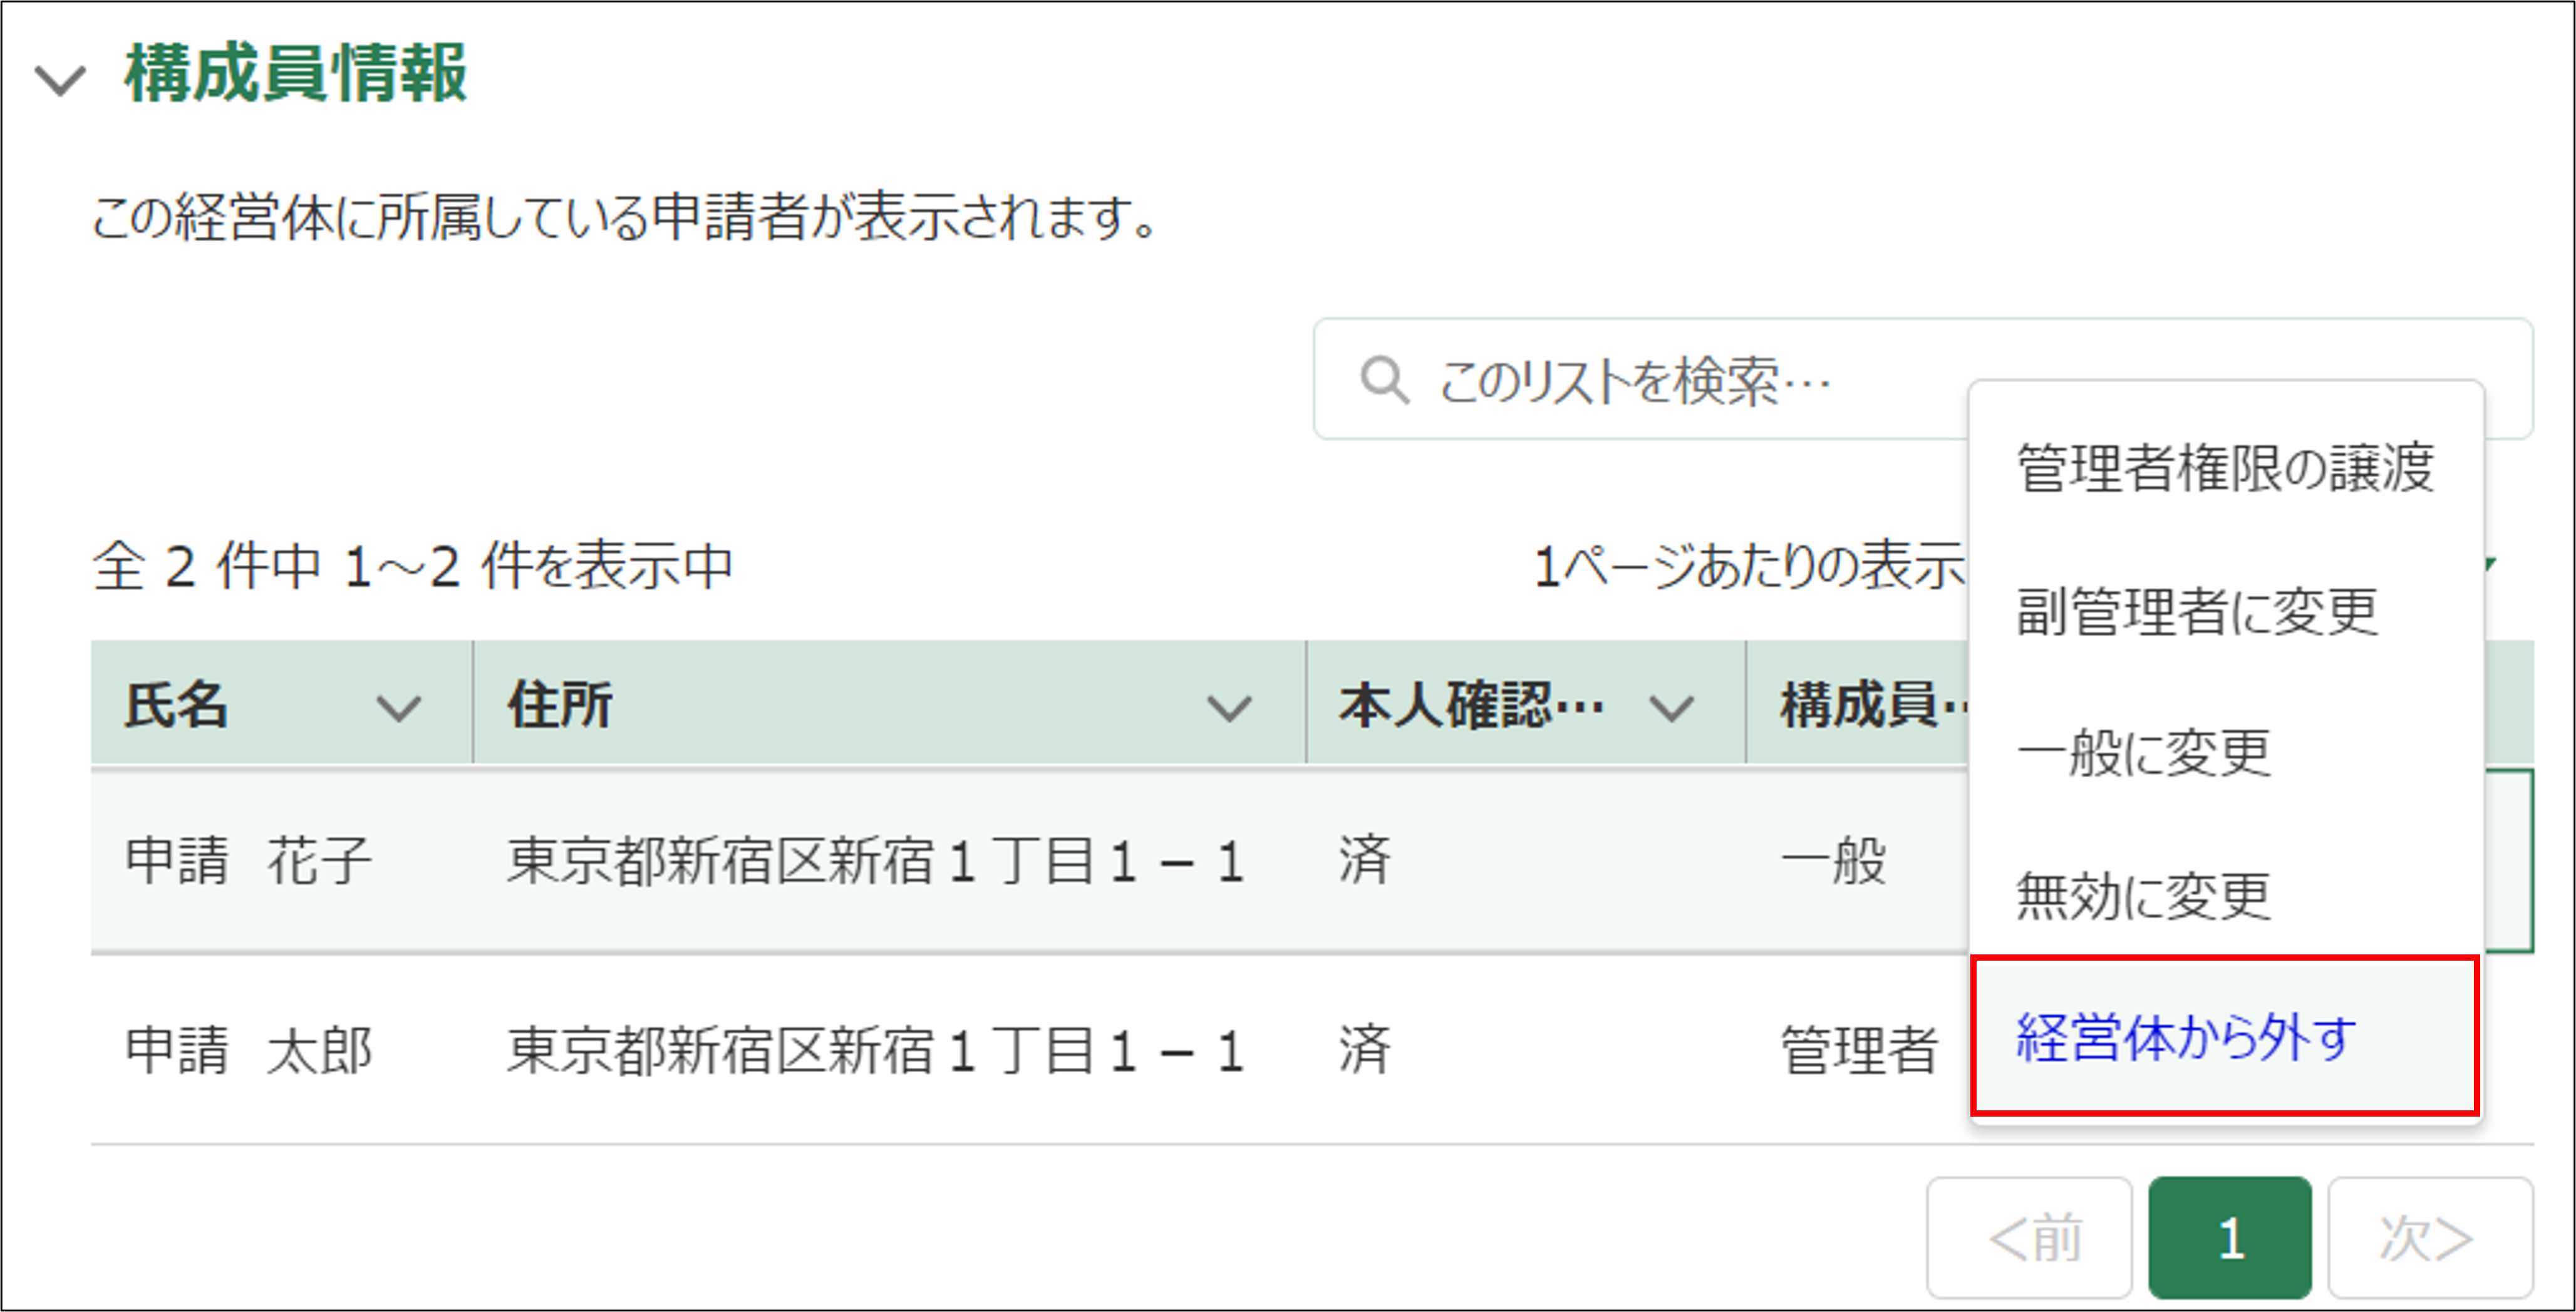
Task: Click the search magnifier icon
Action: pos(1385,380)
